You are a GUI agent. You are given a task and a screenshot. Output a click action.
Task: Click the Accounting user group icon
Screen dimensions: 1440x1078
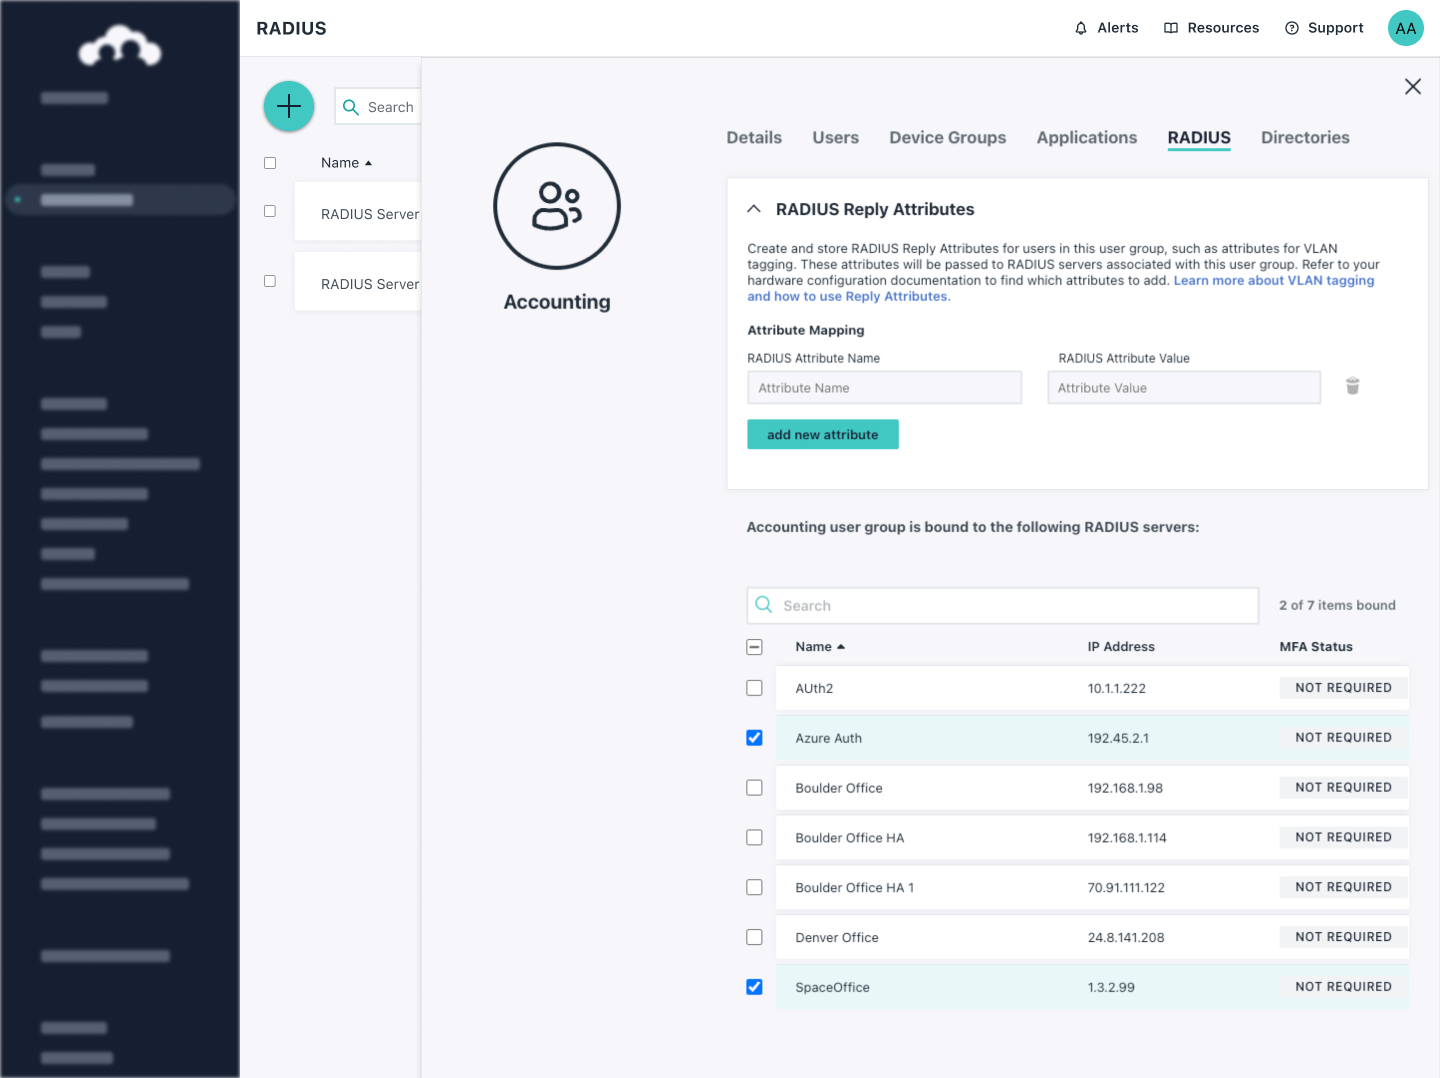(x=557, y=206)
